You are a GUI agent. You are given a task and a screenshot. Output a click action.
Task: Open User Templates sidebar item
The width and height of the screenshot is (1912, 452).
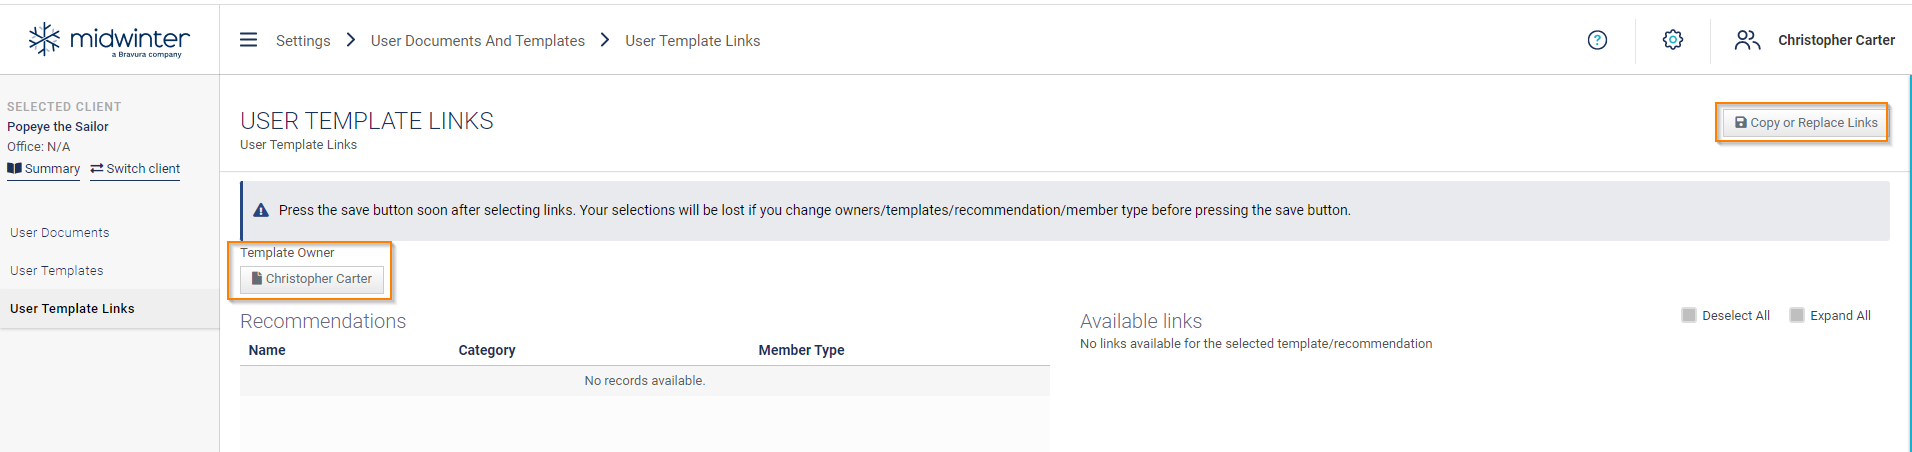click(57, 271)
